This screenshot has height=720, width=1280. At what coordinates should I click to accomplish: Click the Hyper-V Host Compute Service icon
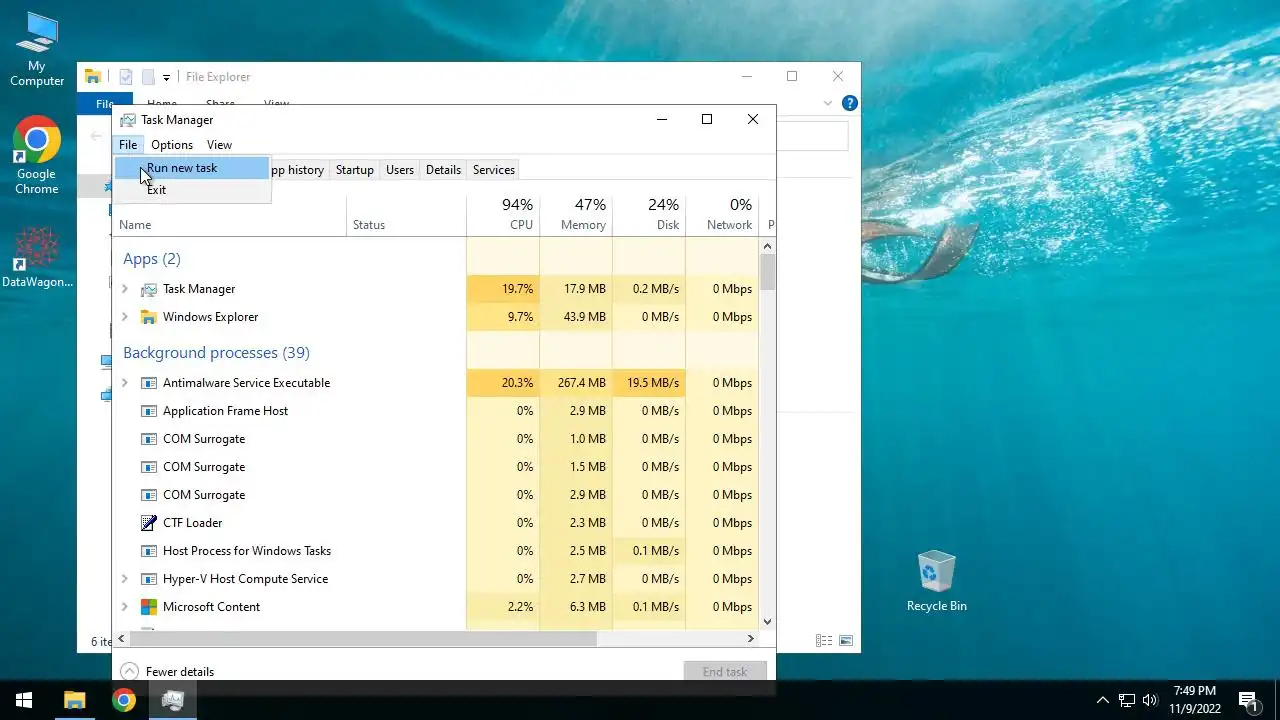(149, 579)
